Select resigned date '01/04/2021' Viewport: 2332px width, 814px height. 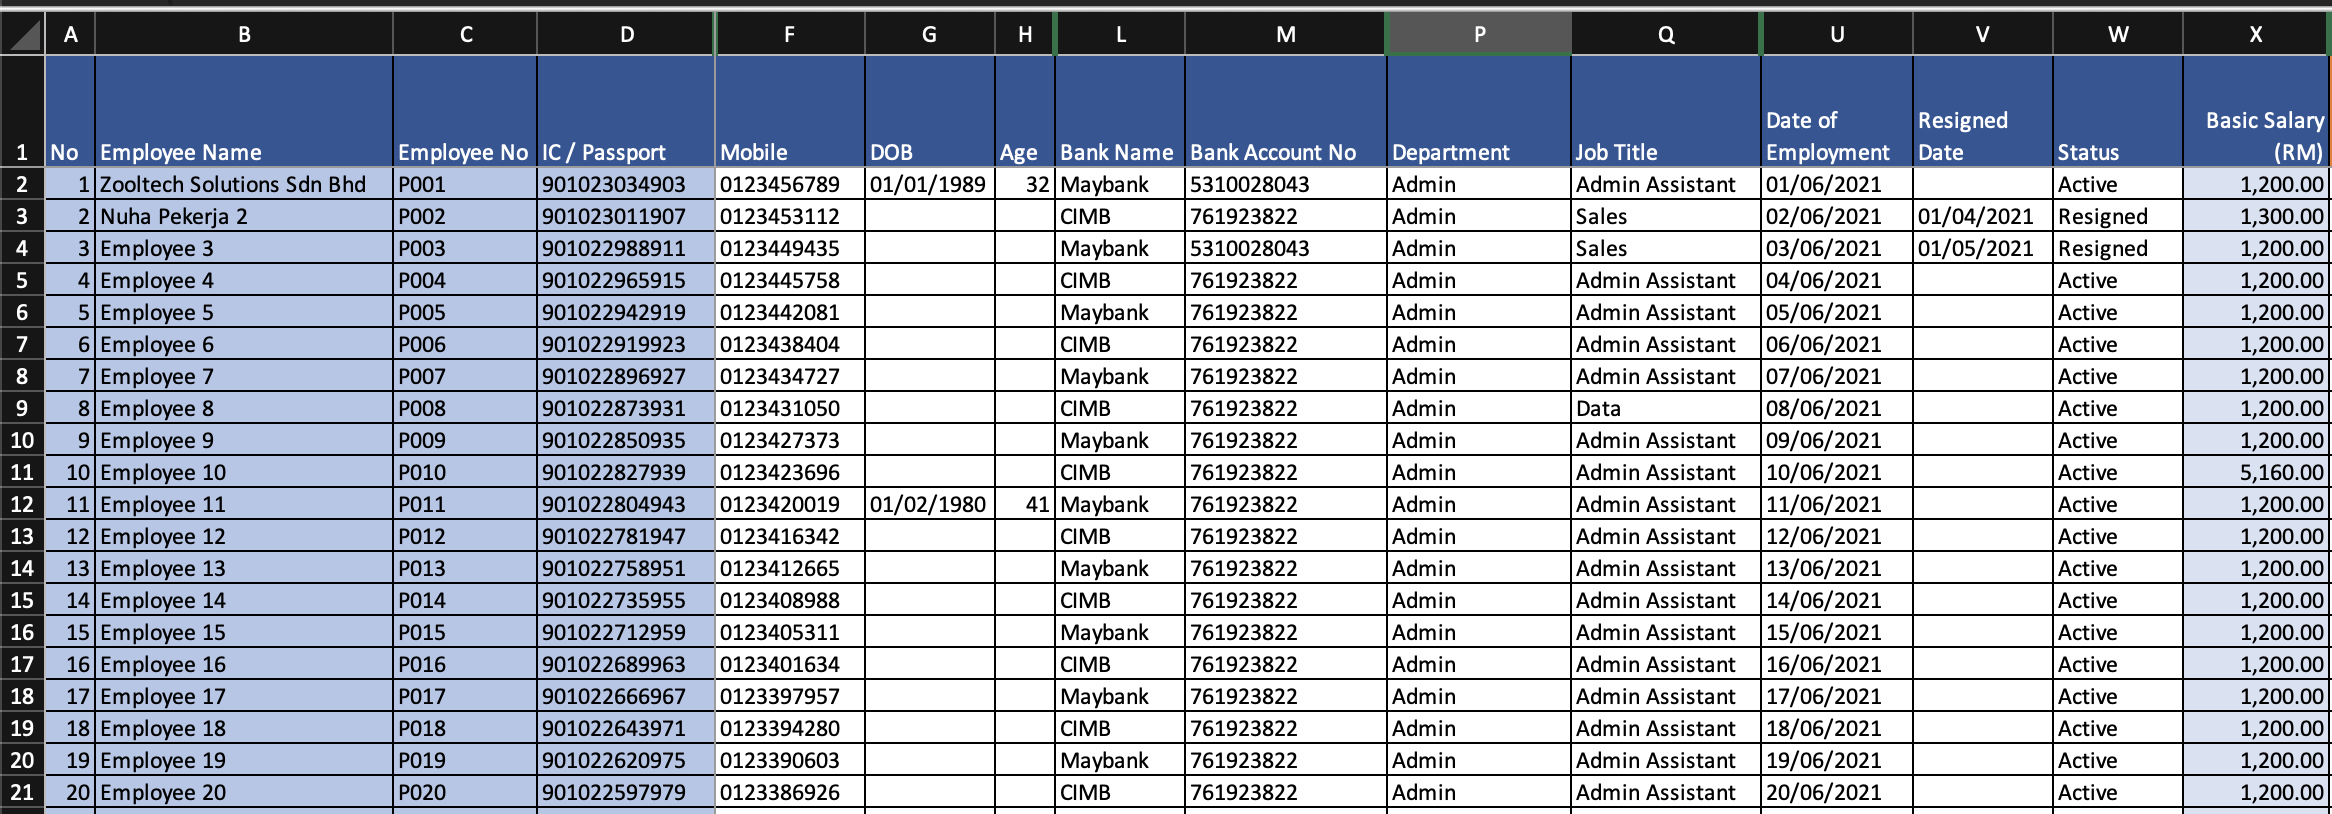1983,216
